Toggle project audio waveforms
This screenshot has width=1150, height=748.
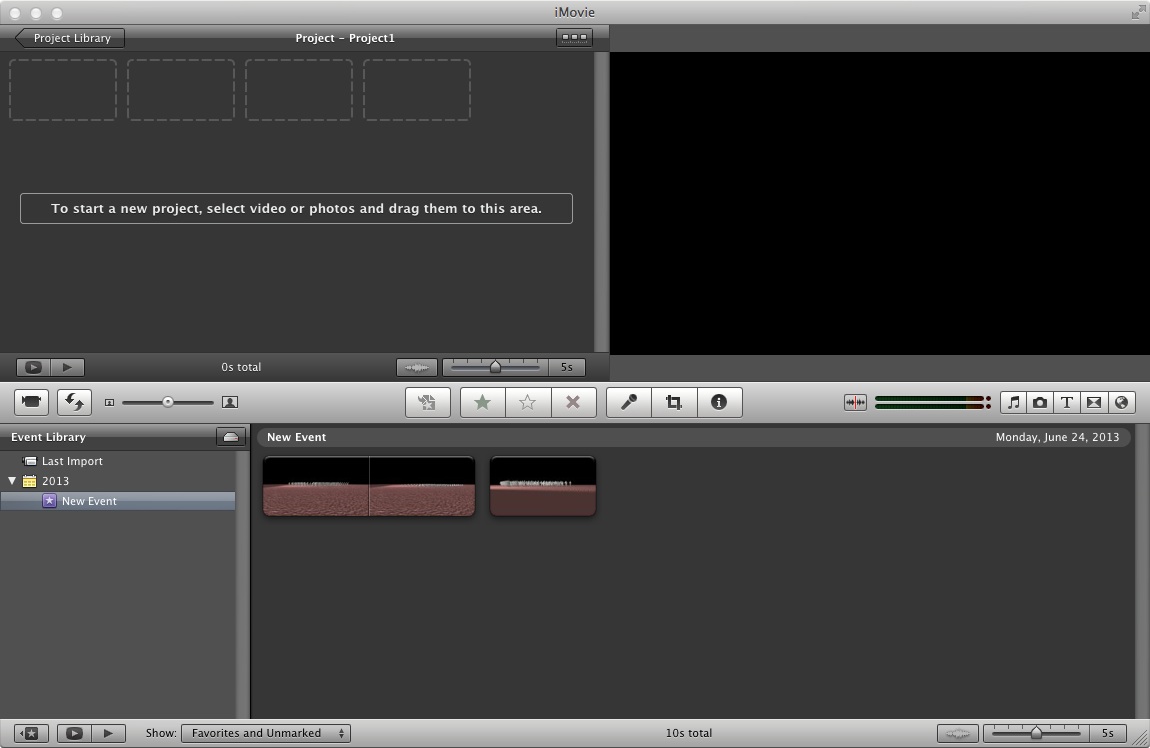coord(417,367)
